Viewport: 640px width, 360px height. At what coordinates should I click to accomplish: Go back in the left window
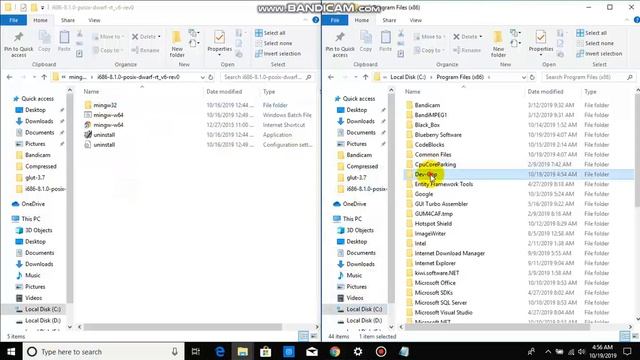coord(9,77)
